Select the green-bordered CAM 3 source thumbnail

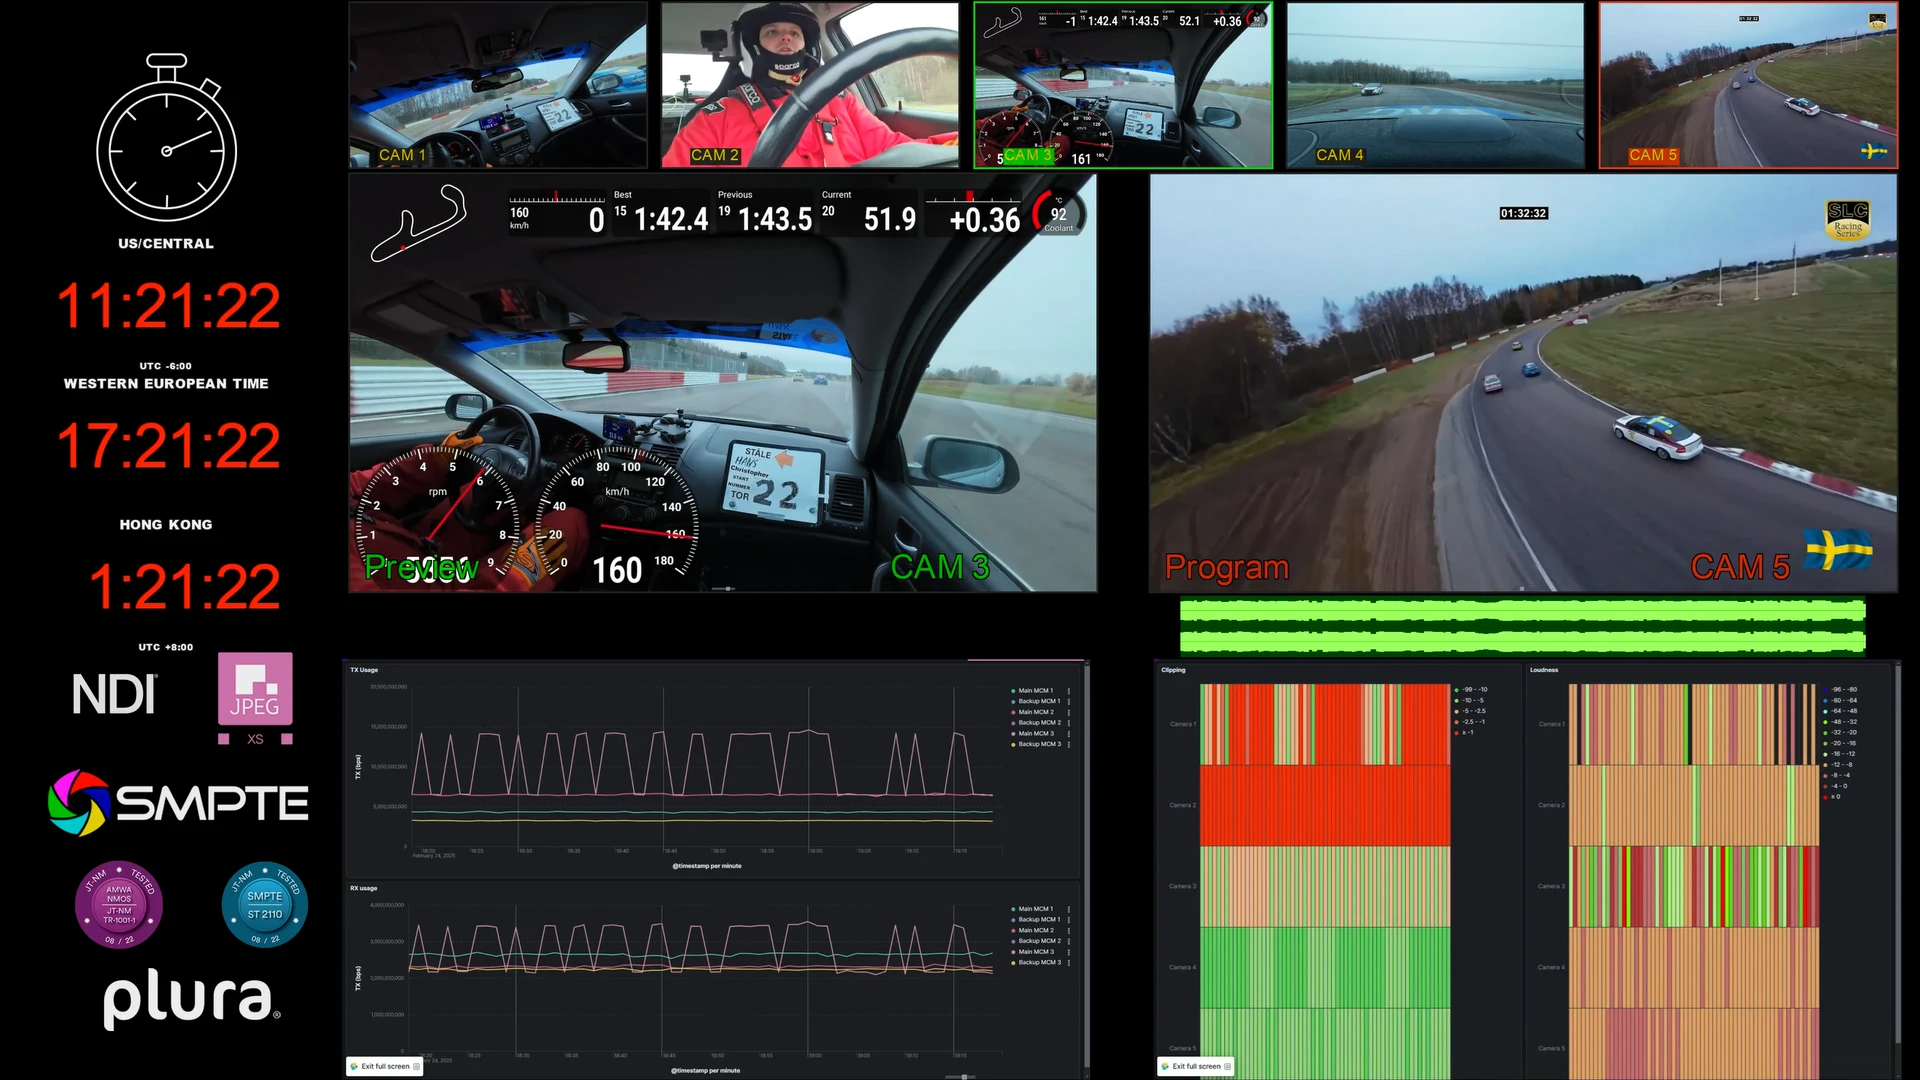click(x=1123, y=85)
